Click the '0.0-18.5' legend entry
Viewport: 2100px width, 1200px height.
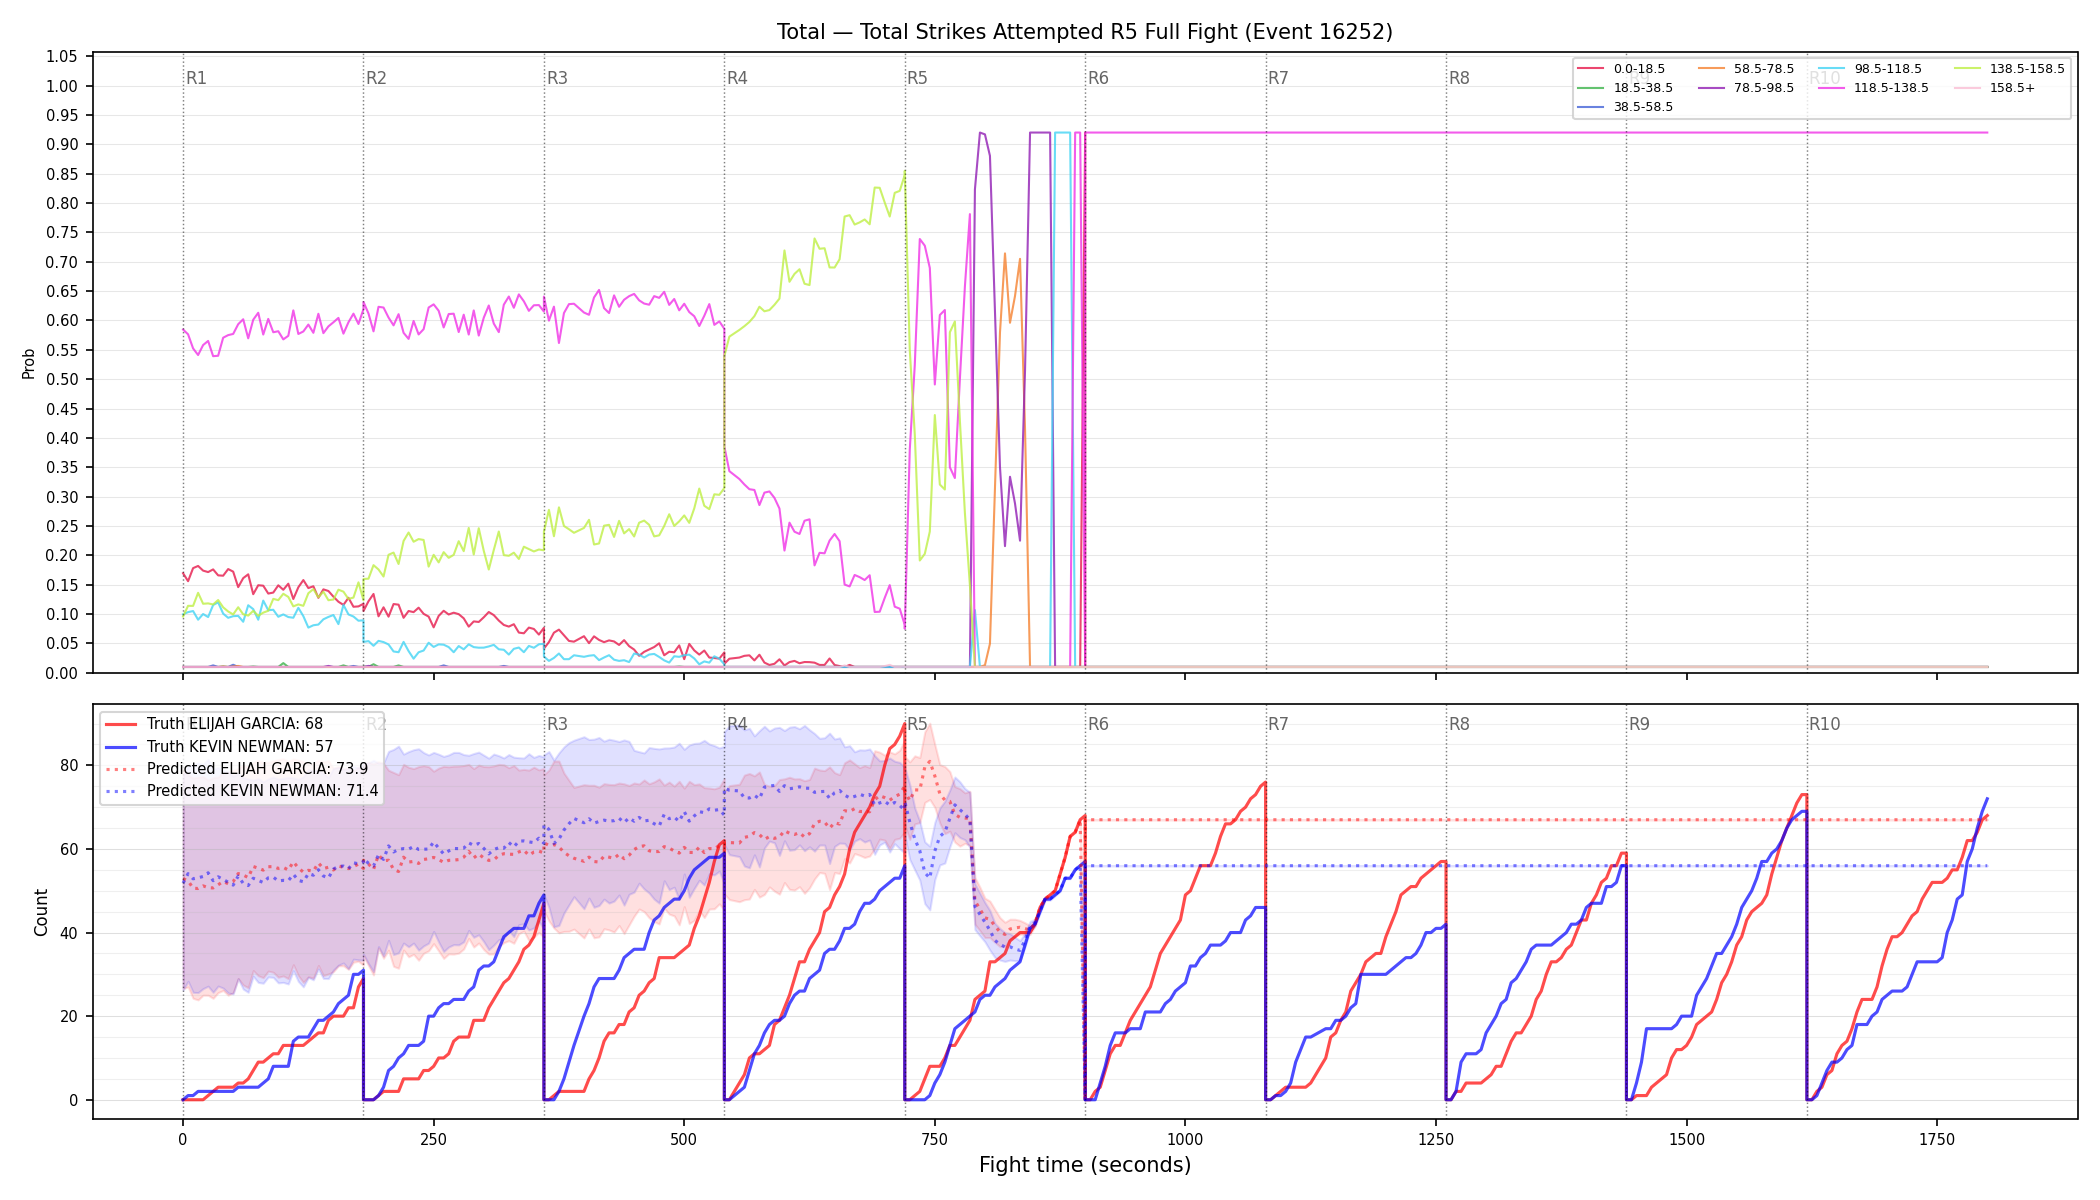point(1621,69)
